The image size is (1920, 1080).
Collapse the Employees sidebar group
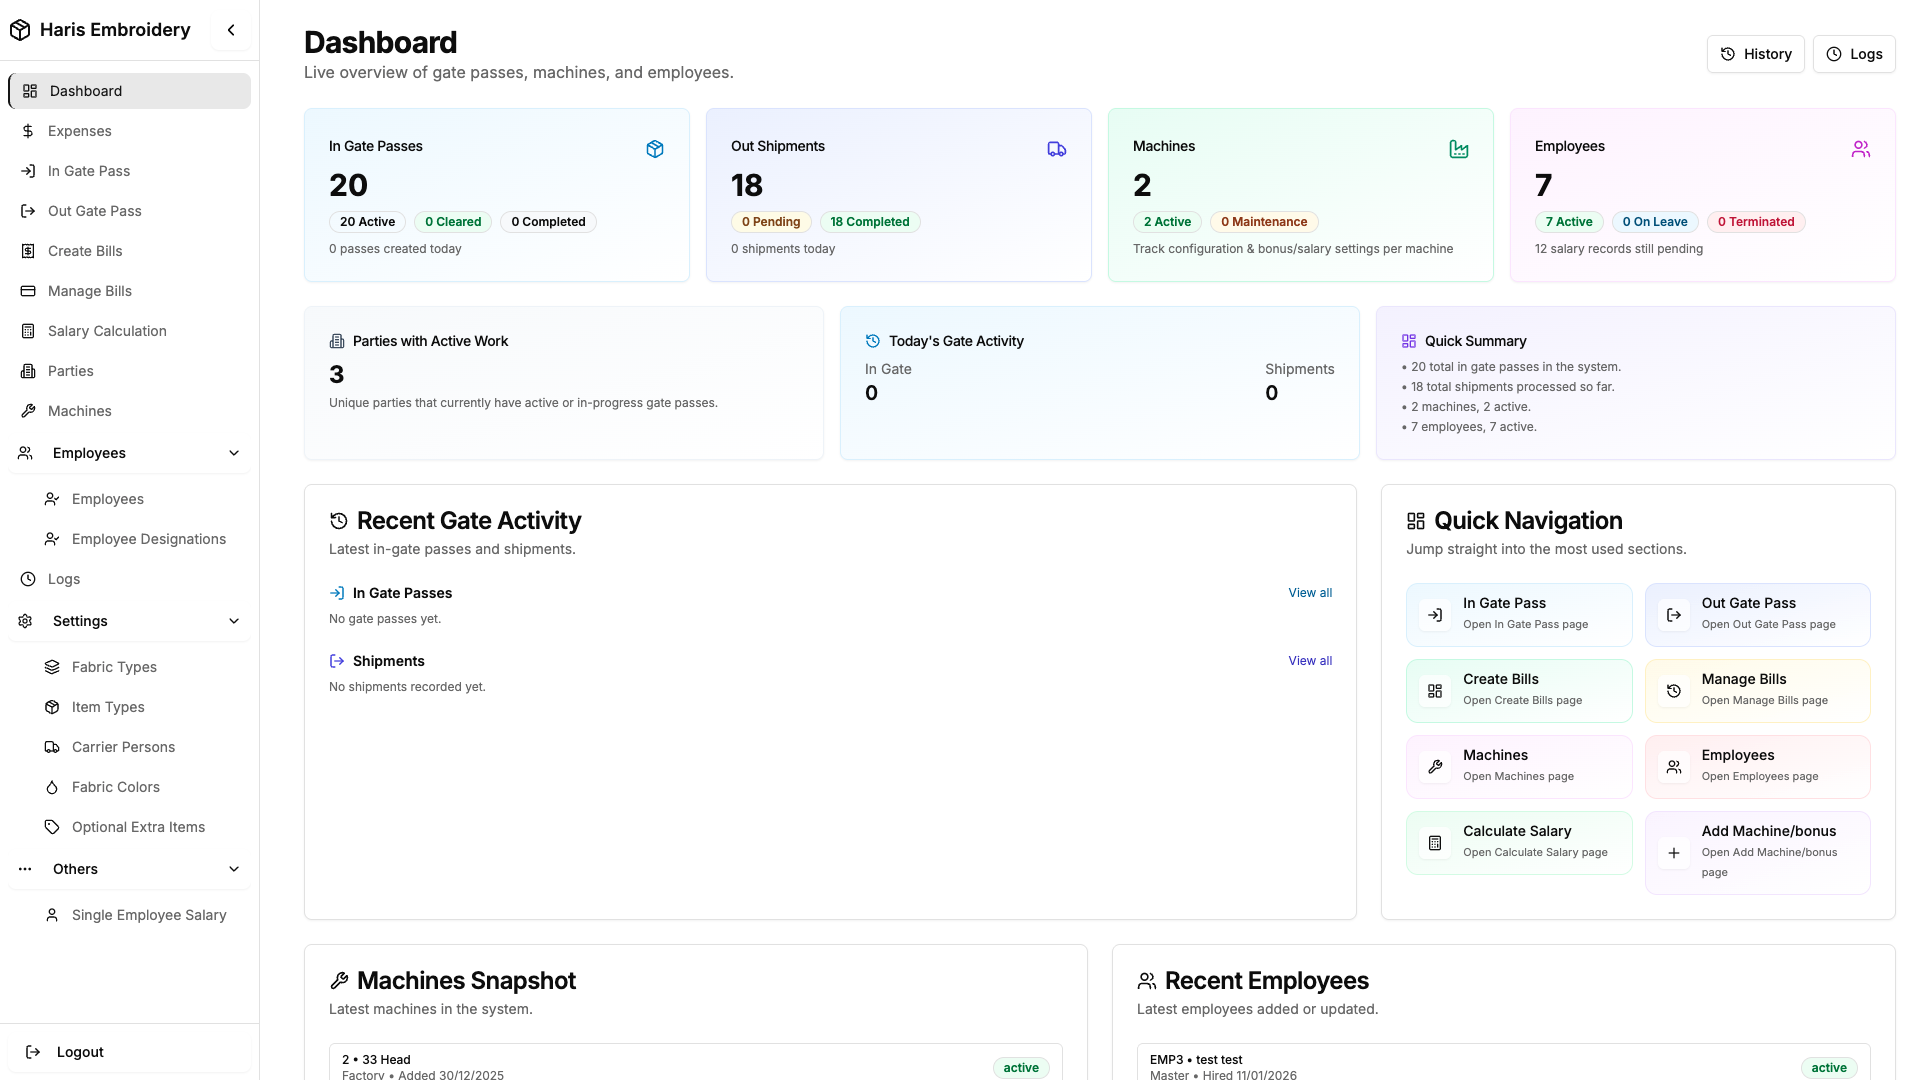point(129,453)
